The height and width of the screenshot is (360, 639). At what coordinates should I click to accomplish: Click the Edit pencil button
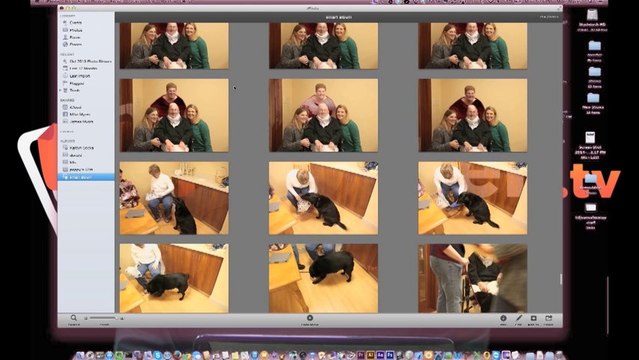click(518, 318)
